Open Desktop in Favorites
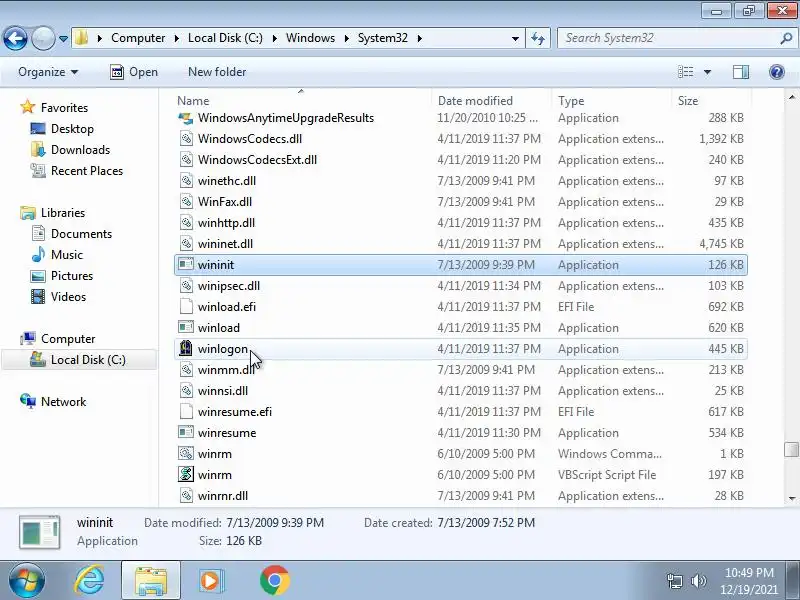 pos(72,129)
